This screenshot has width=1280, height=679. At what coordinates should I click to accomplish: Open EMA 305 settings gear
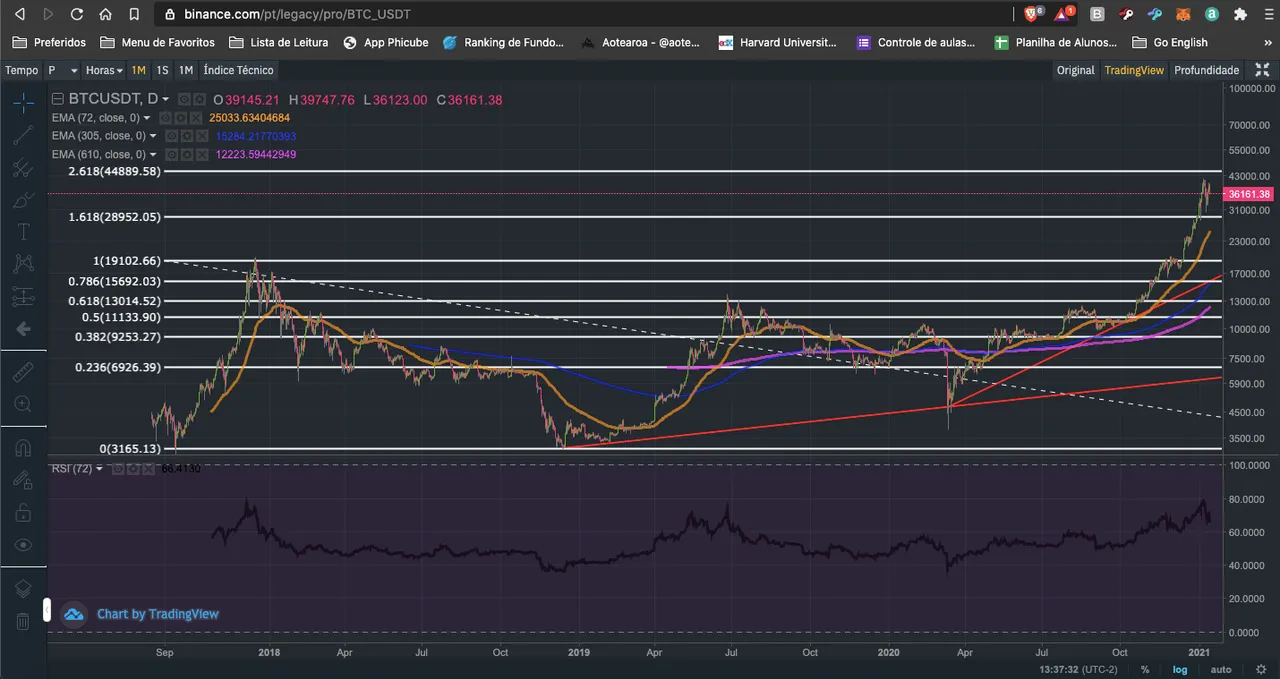[187, 136]
